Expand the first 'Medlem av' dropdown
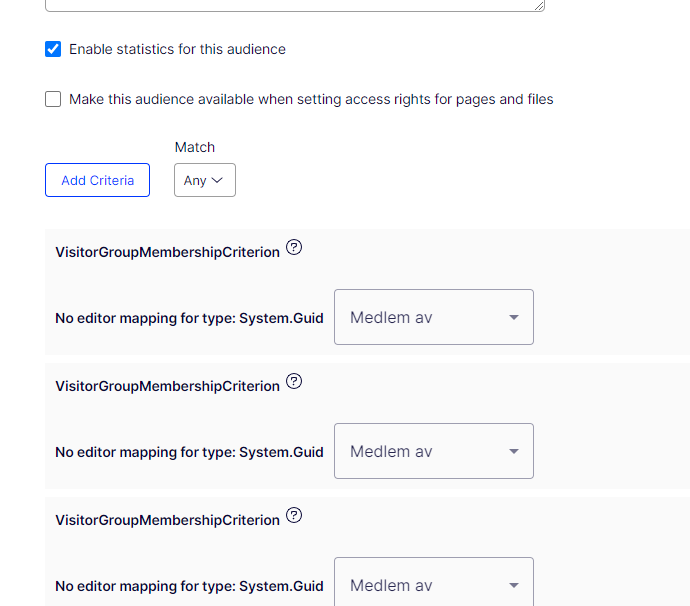This screenshot has height=606, width=690. (433, 317)
